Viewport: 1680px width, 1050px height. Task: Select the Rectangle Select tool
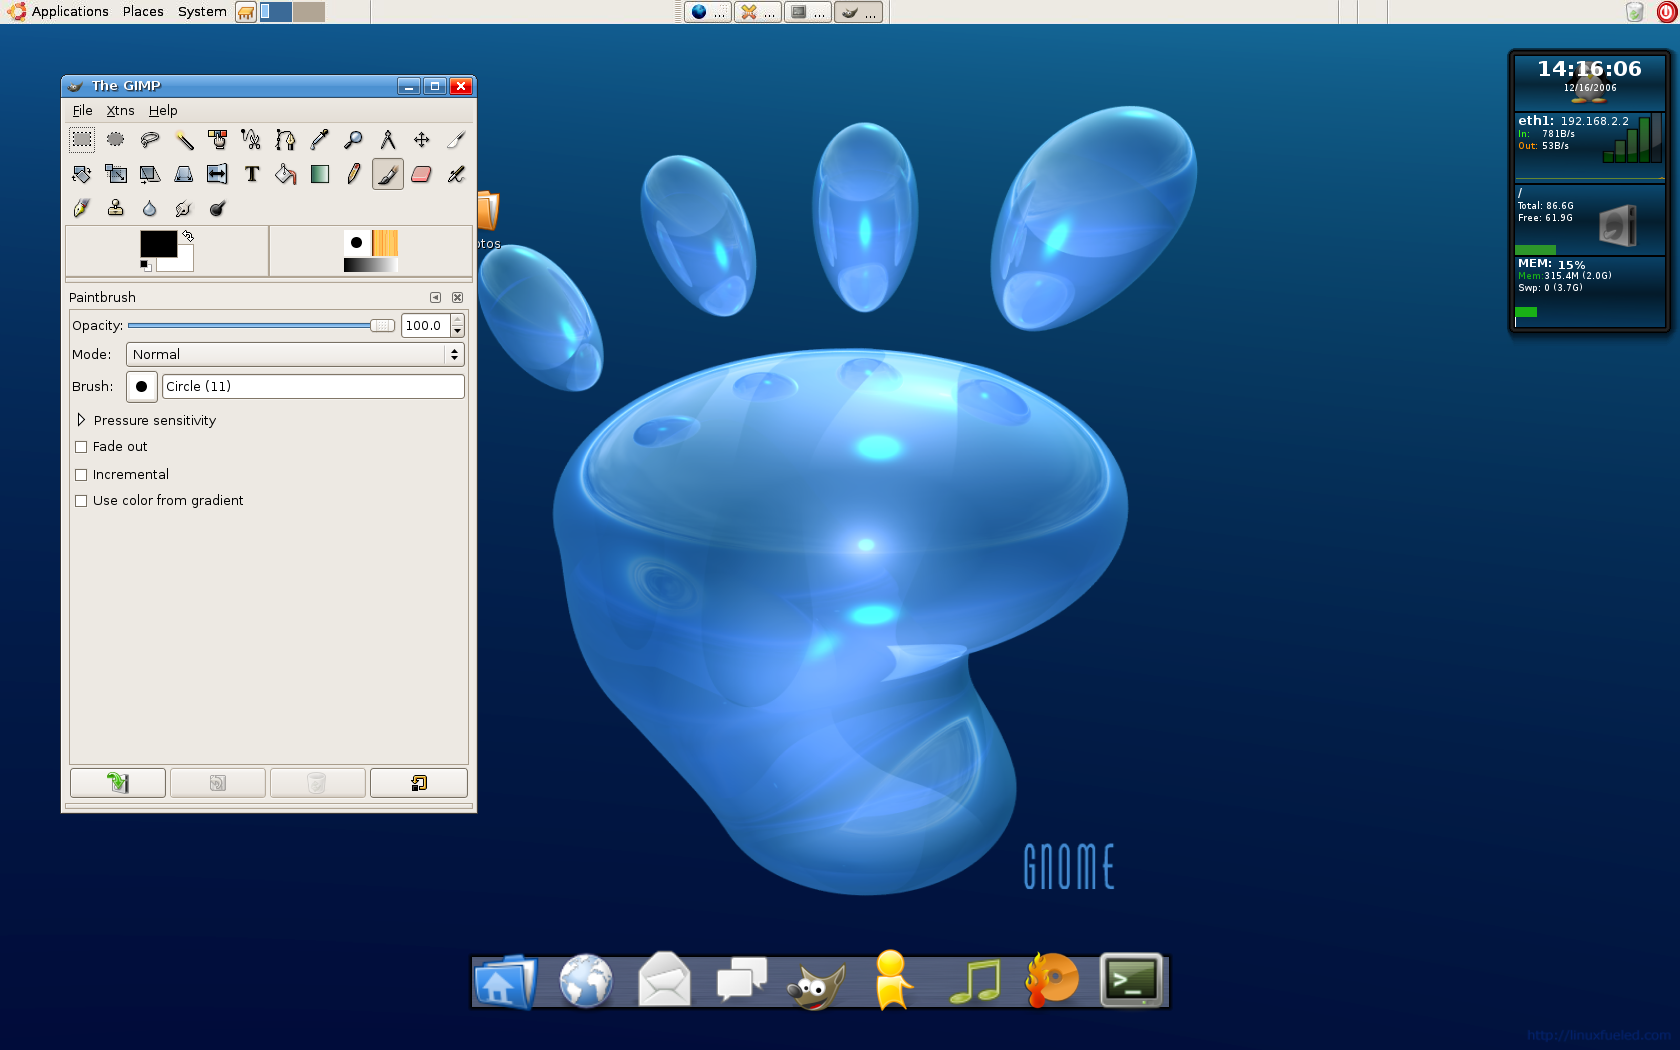tap(82, 140)
